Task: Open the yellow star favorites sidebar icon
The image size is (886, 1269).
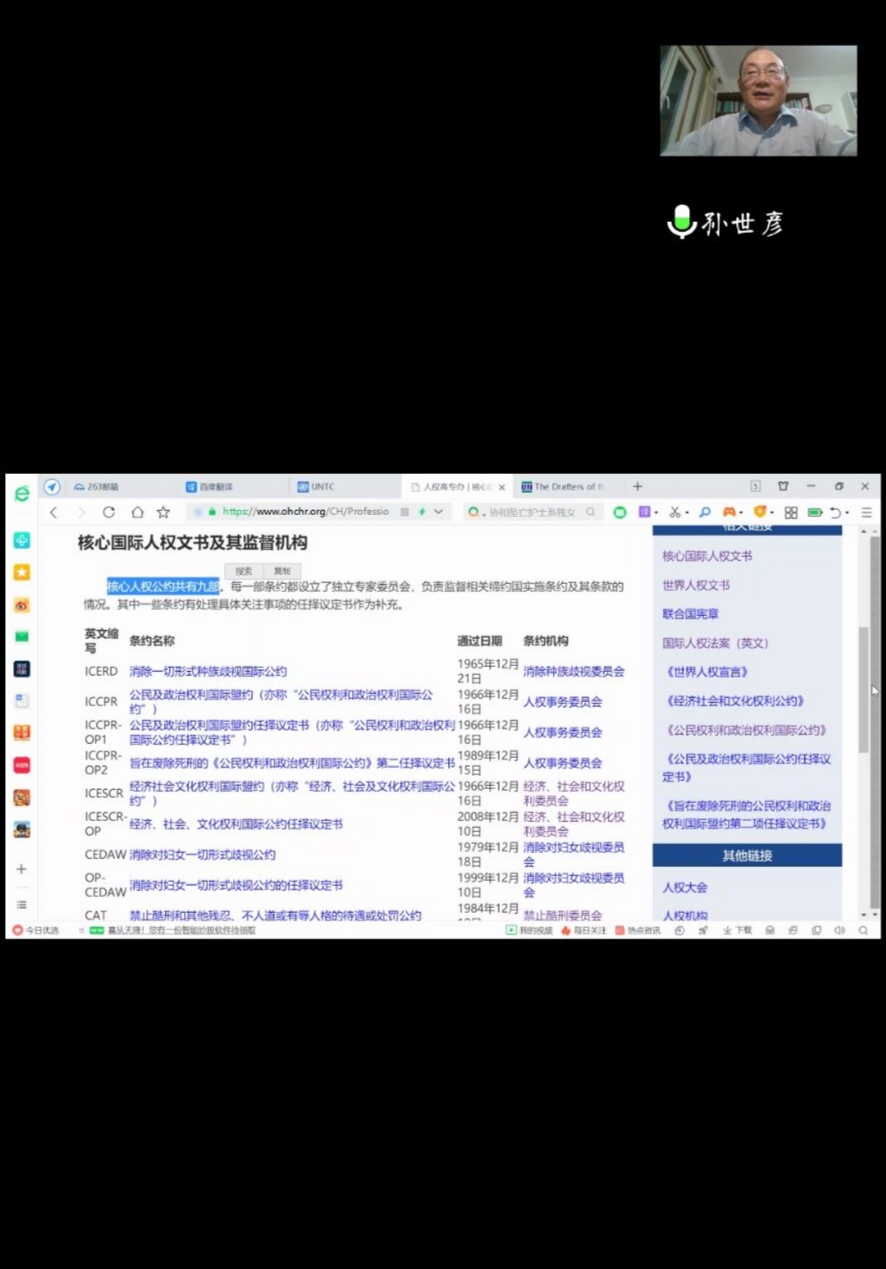Action: pyautogui.click(x=21, y=573)
